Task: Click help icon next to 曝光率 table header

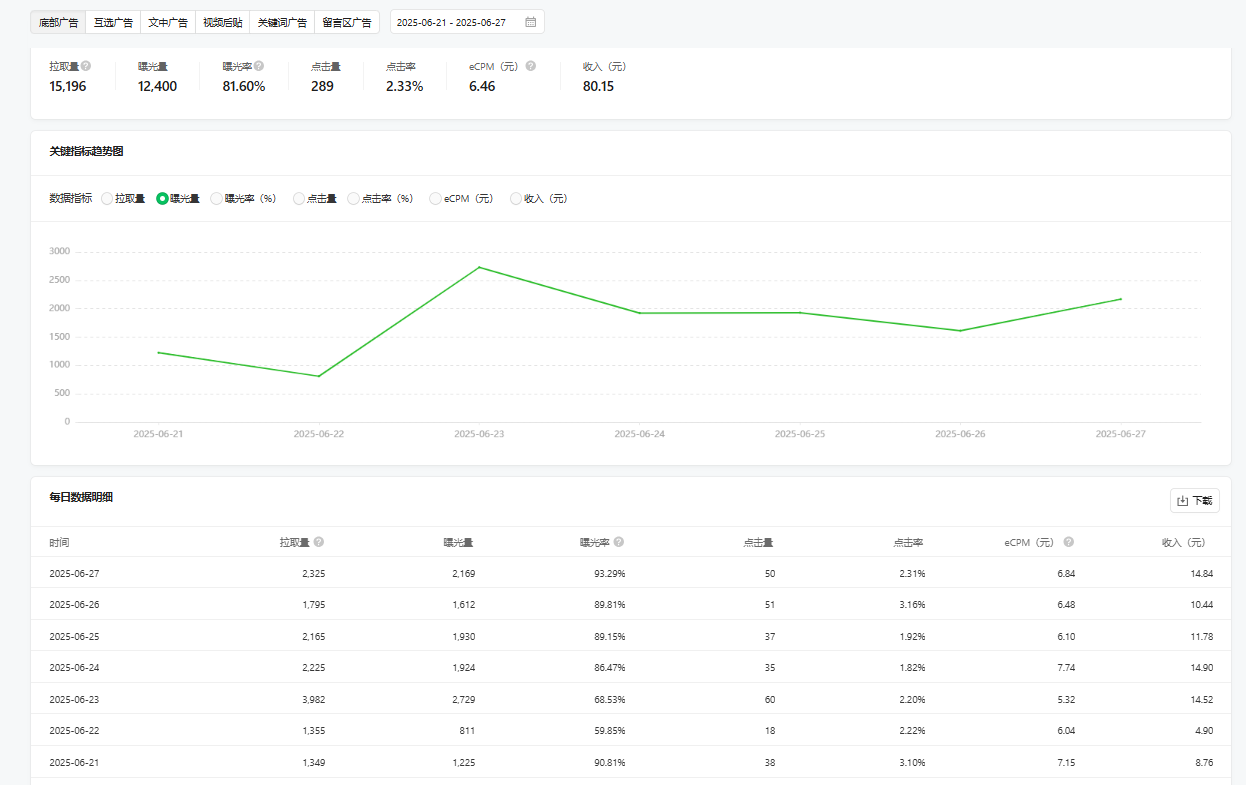Action: pos(619,542)
